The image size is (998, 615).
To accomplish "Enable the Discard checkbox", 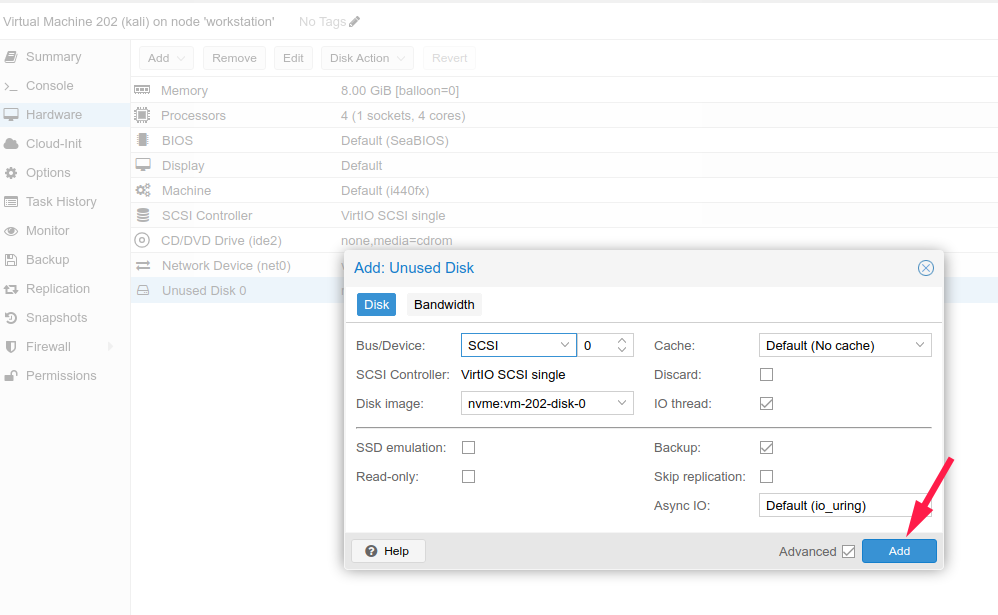I will coord(767,375).
